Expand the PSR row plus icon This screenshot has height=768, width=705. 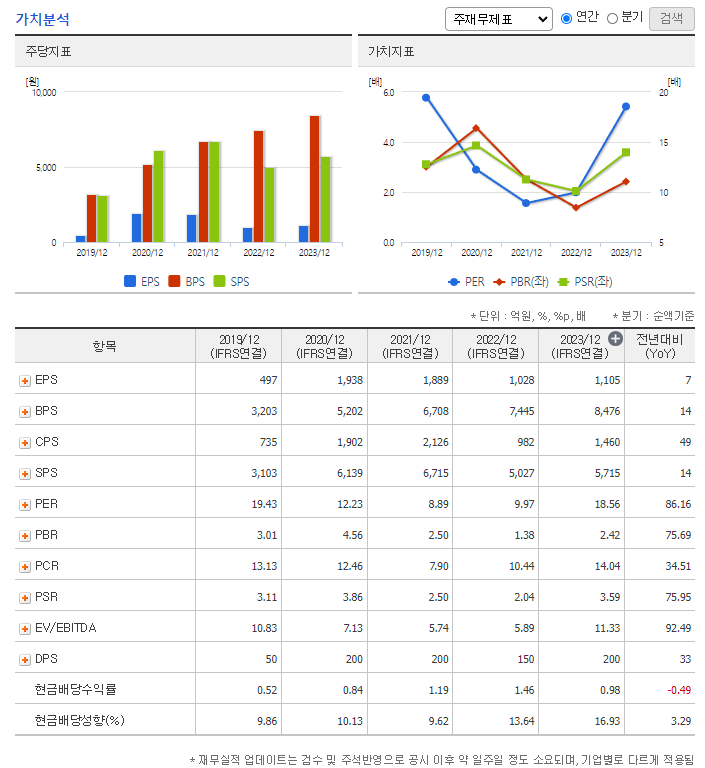click(x=25, y=598)
